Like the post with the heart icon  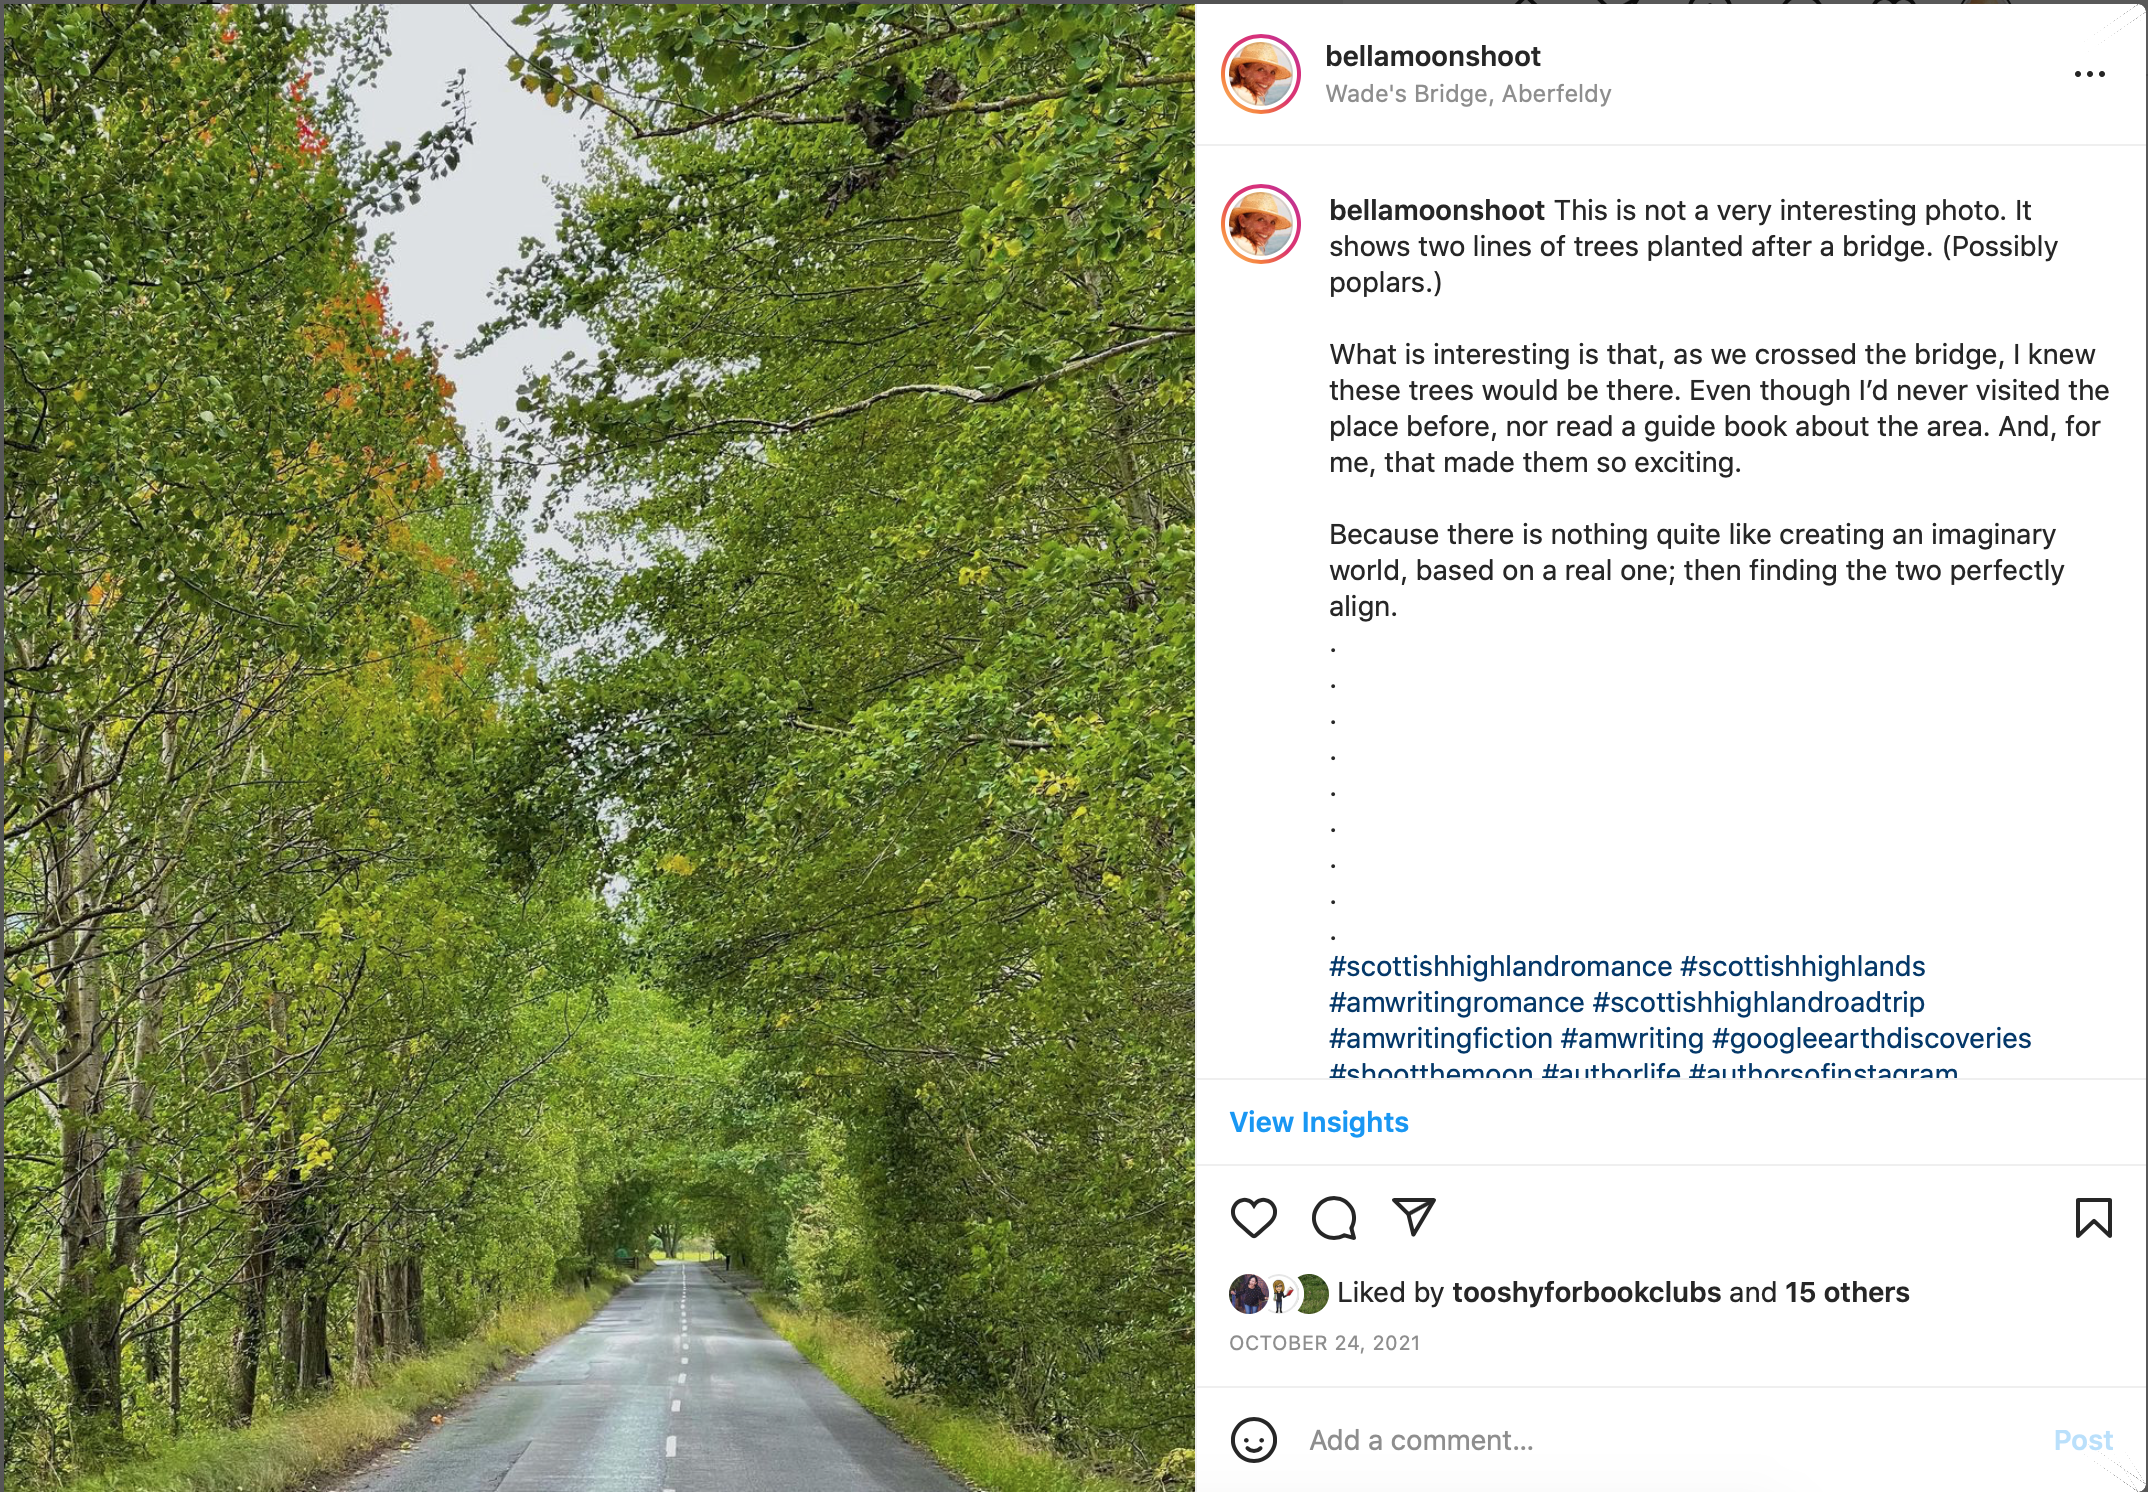pyautogui.click(x=1253, y=1217)
